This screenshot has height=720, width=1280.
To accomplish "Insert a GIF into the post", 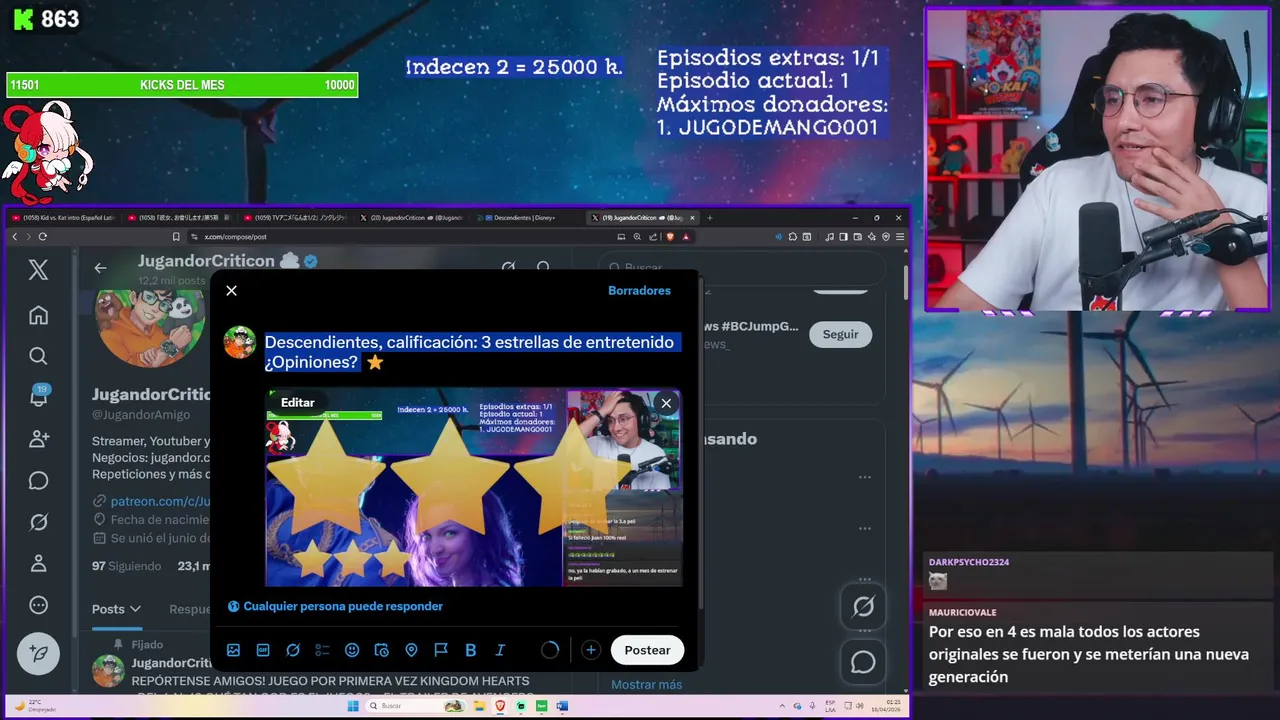I will coord(263,650).
